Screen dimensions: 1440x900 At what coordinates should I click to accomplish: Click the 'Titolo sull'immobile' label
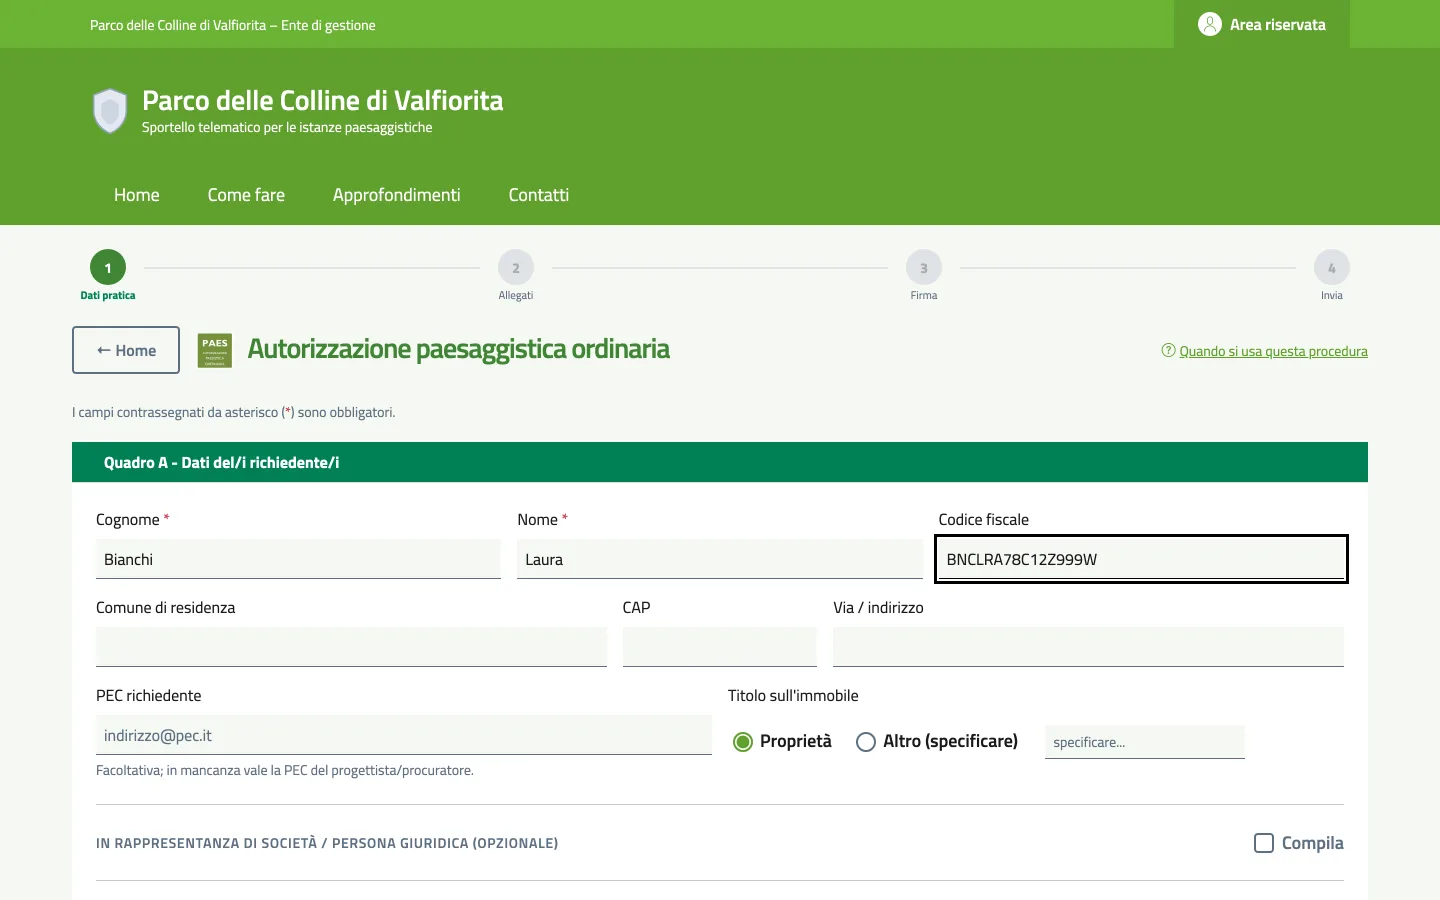click(793, 696)
